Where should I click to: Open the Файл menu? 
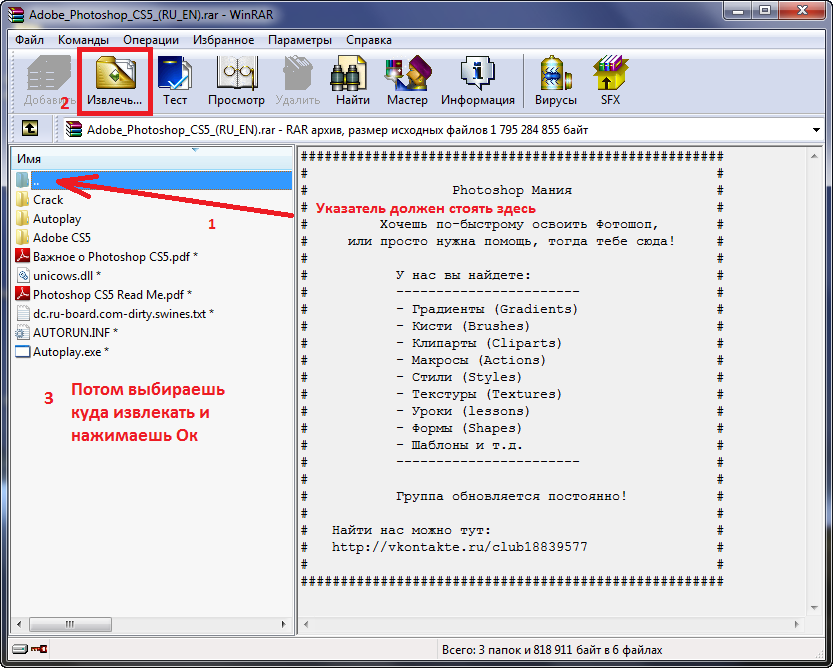29,40
